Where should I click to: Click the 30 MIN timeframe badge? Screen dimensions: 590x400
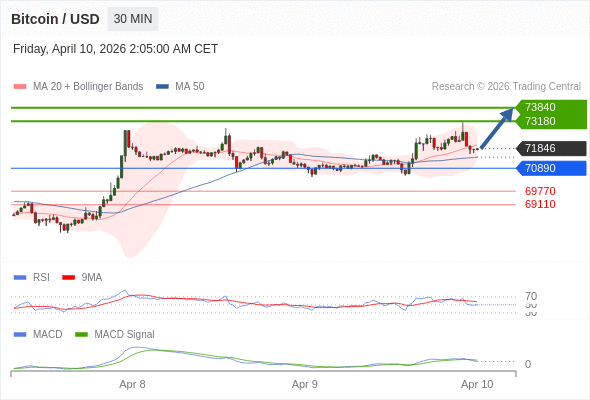coord(133,19)
